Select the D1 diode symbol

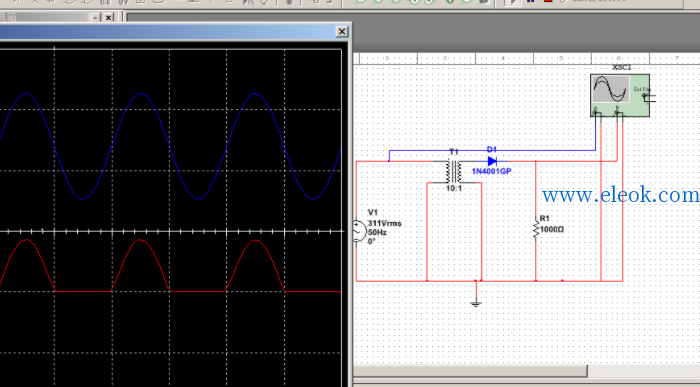pyautogui.click(x=492, y=161)
